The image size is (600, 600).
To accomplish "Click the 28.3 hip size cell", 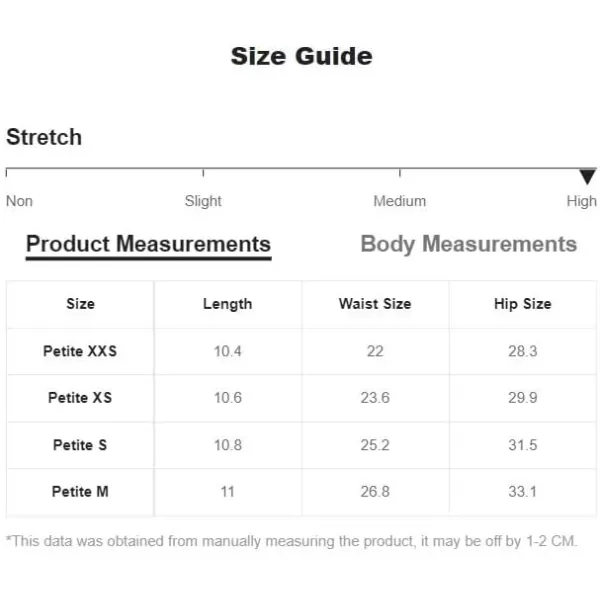I will 523,351.
